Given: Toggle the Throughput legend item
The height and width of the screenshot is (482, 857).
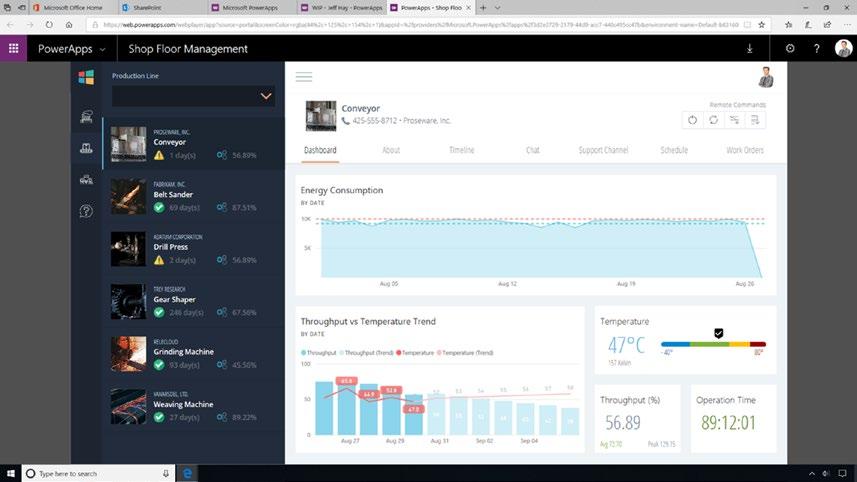Looking at the screenshot, I should click(x=319, y=353).
